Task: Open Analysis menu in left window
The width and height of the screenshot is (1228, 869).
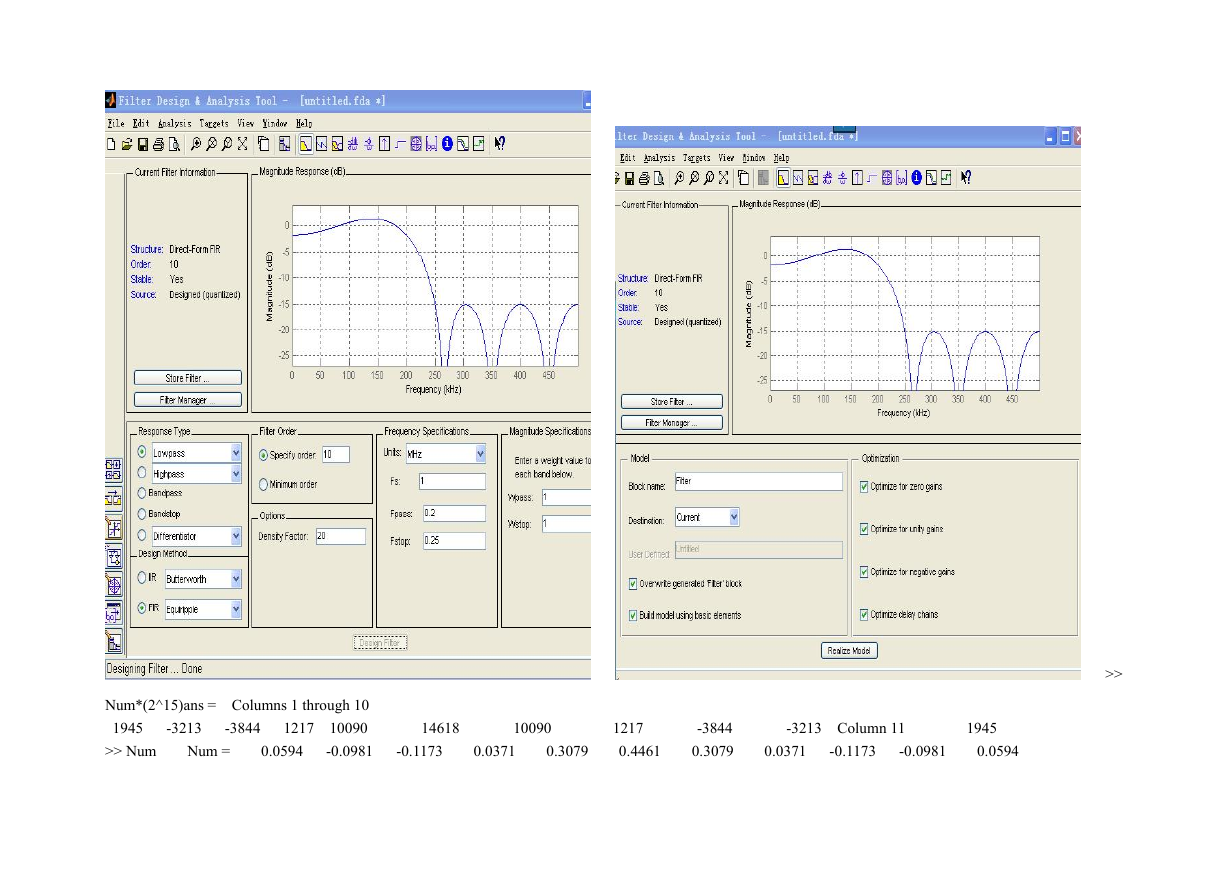Action: pos(174,123)
